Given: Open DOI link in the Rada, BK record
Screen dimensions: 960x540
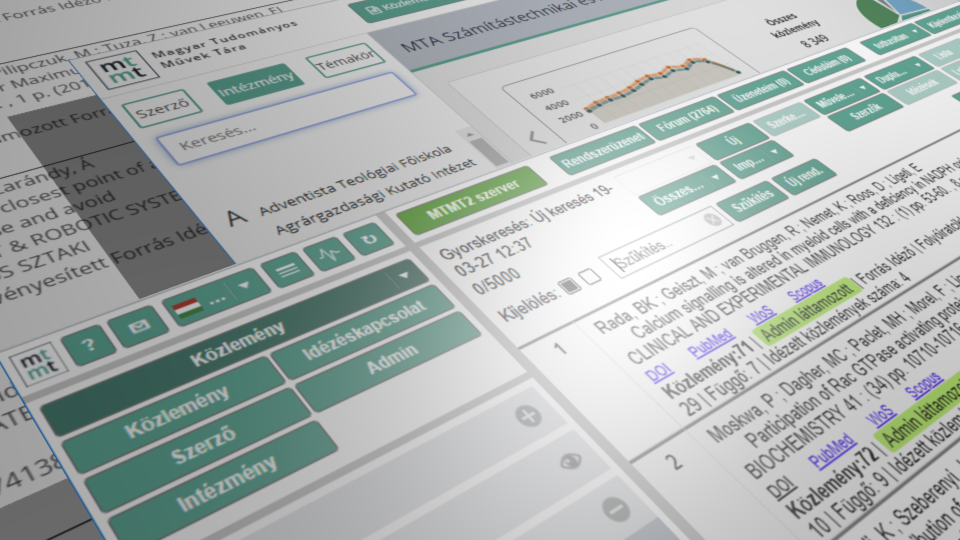Looking at the screenshot, I should (659, 372).
